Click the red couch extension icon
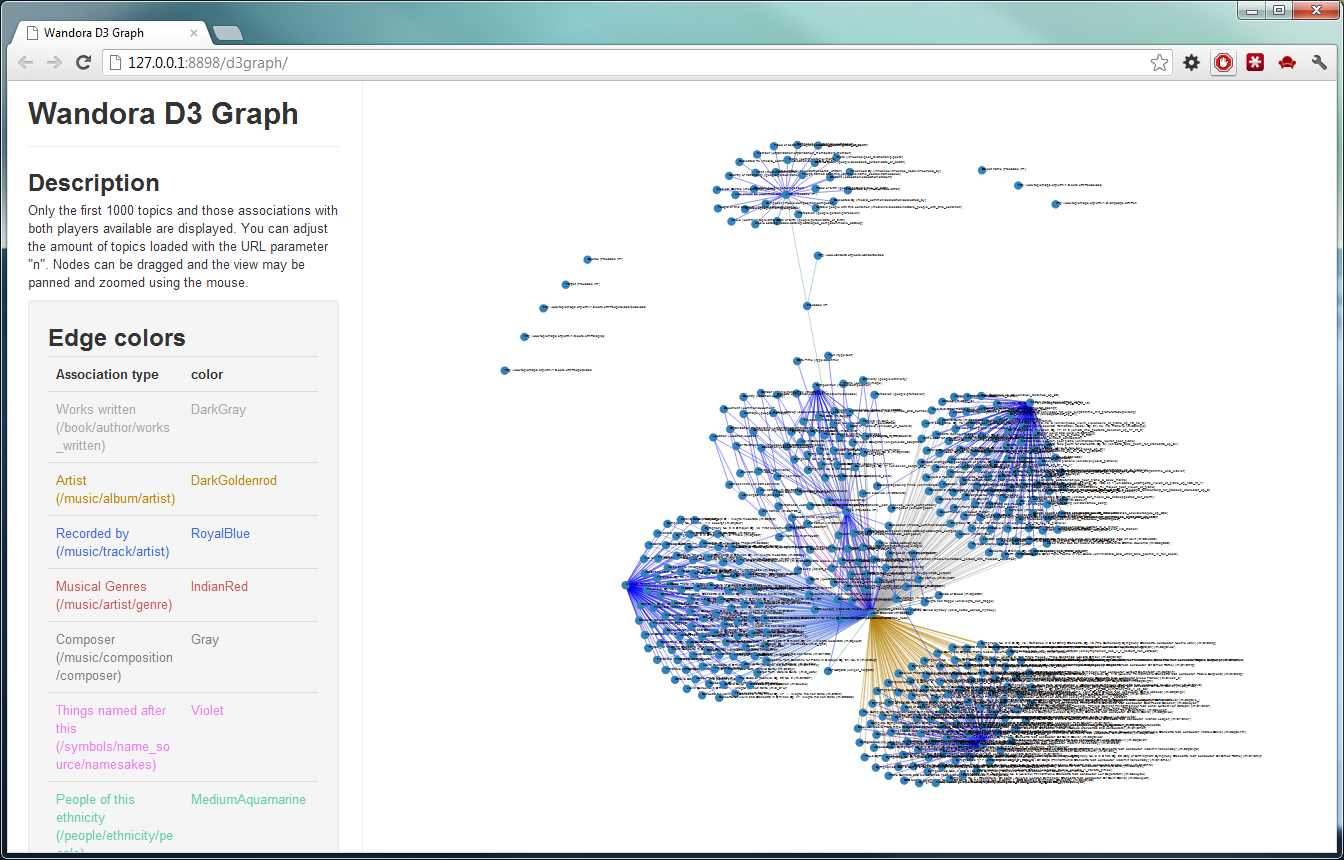This screenshot has height=860, width=1344. pos(1287,63)
